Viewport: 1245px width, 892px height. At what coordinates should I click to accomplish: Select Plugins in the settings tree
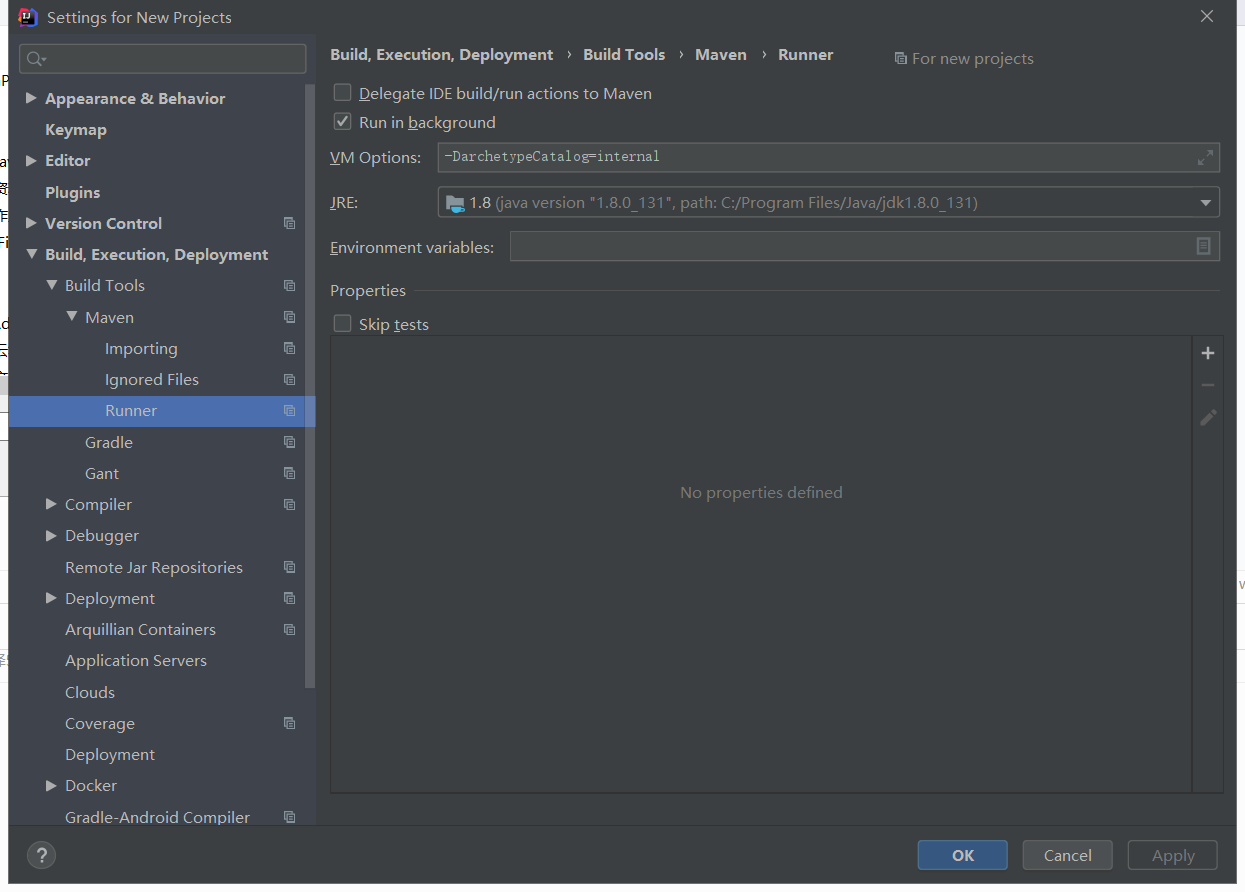tap(73, 192)
